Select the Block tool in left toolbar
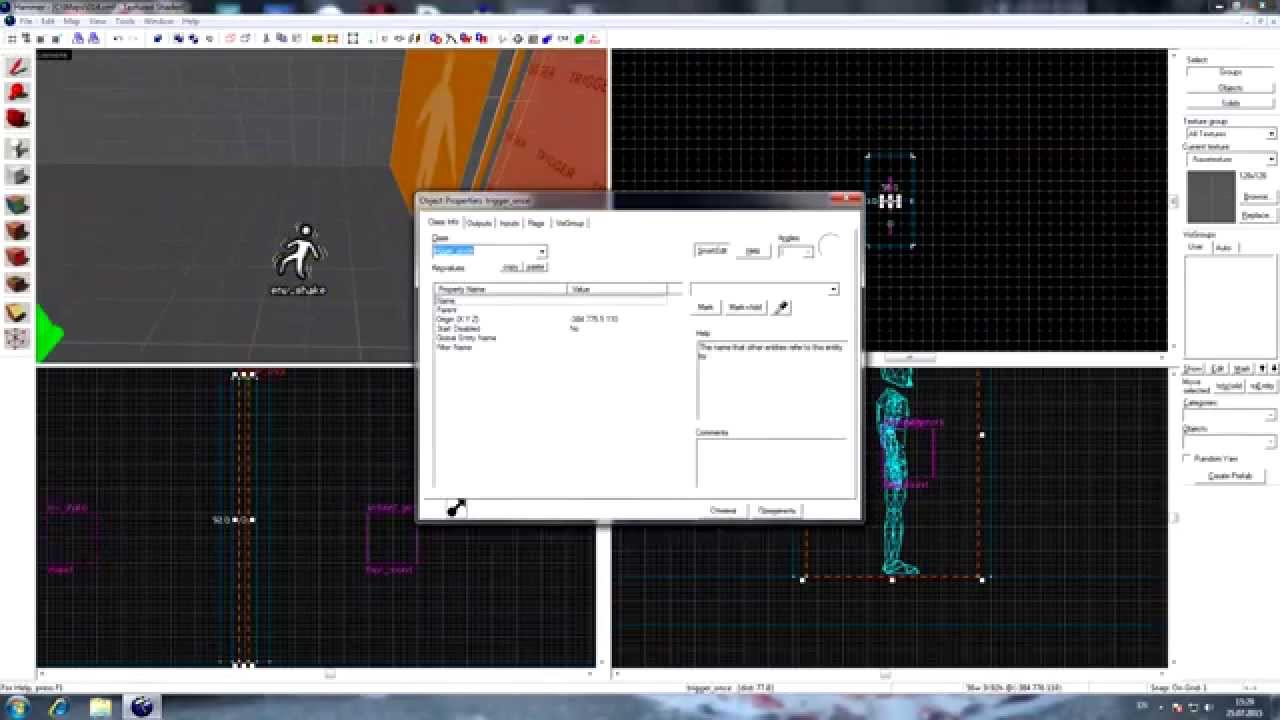Image resolution: width=1280 pixels, height=720 pixels. tap(17, 176)
